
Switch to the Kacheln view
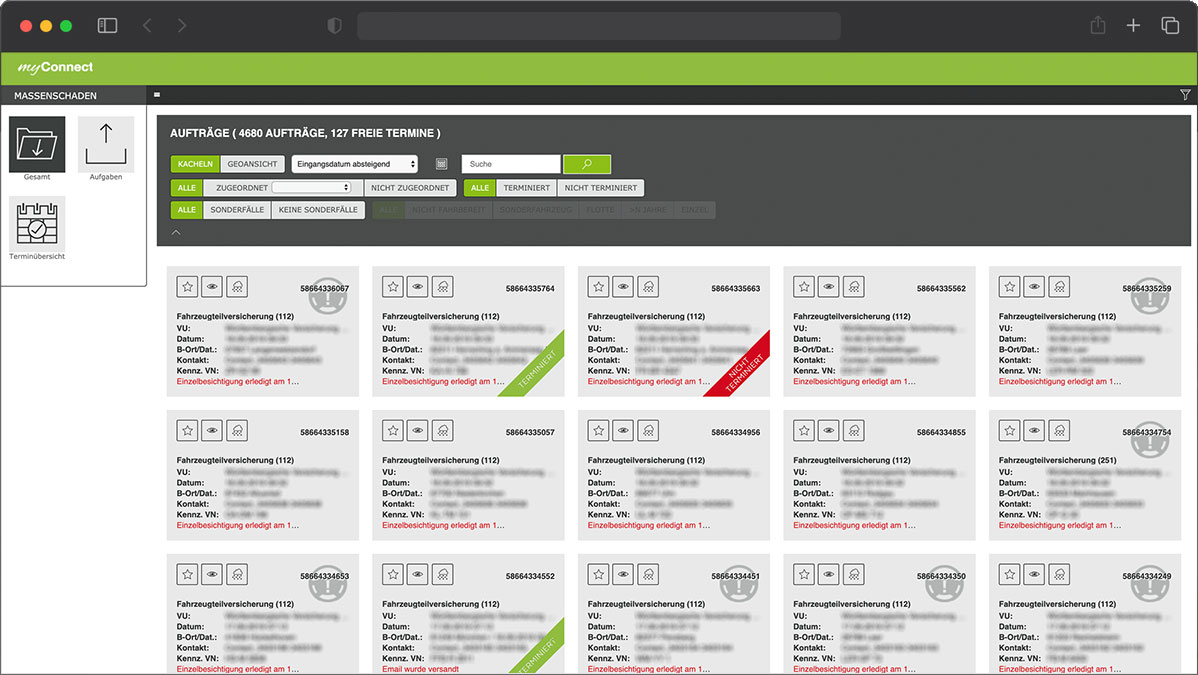pos(195,164)
